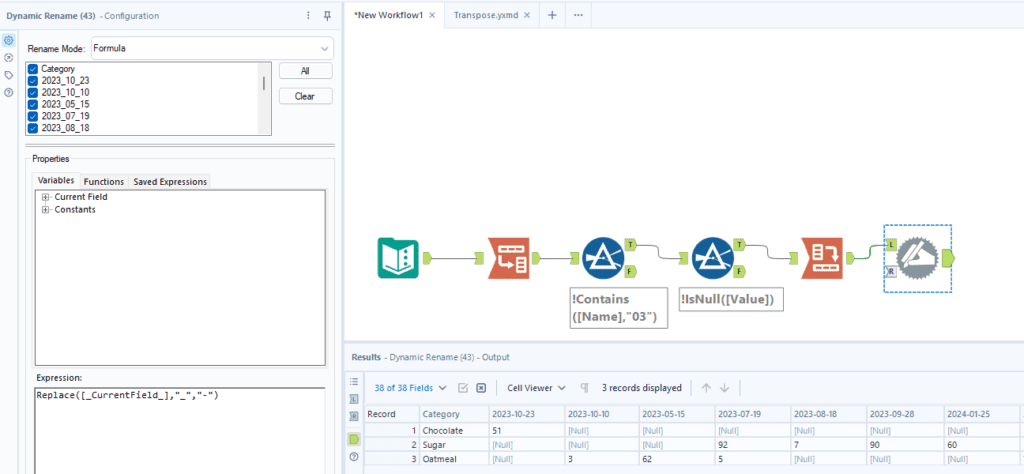Select the Input Data tool on canvas
Screen dimensions: 1024x474
(x=400, y=260)
